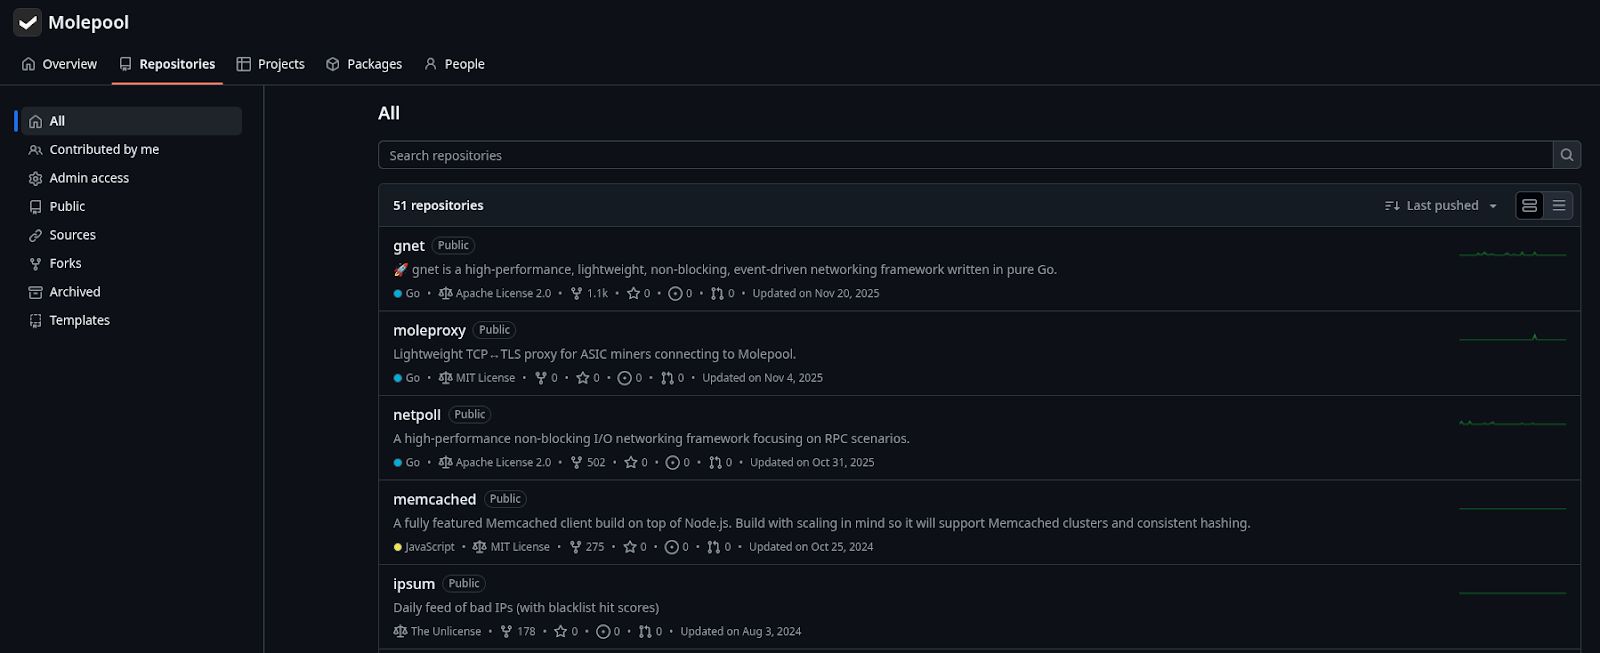
Task: Open the Packages tab
Action: (x=364, y=64)
